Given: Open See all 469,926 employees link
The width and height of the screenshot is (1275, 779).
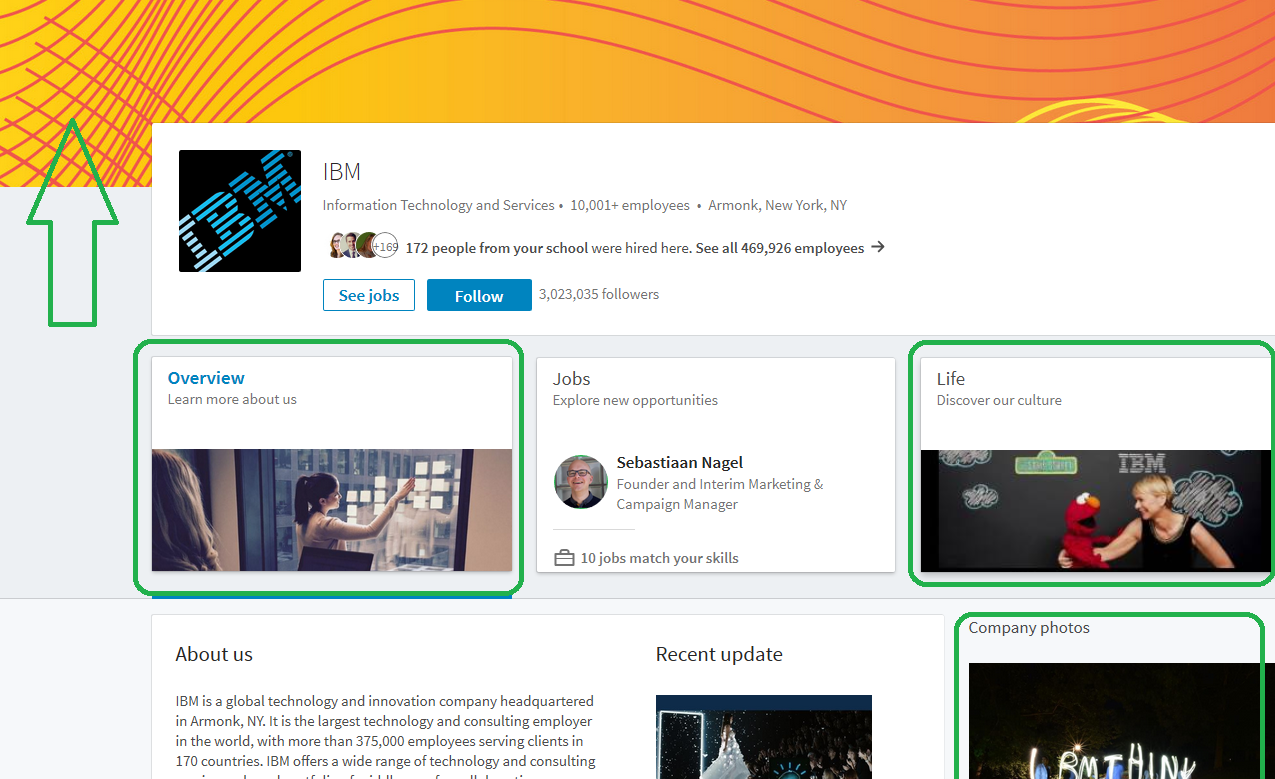Looking at the screenshot, I should (x=780, y=248).
